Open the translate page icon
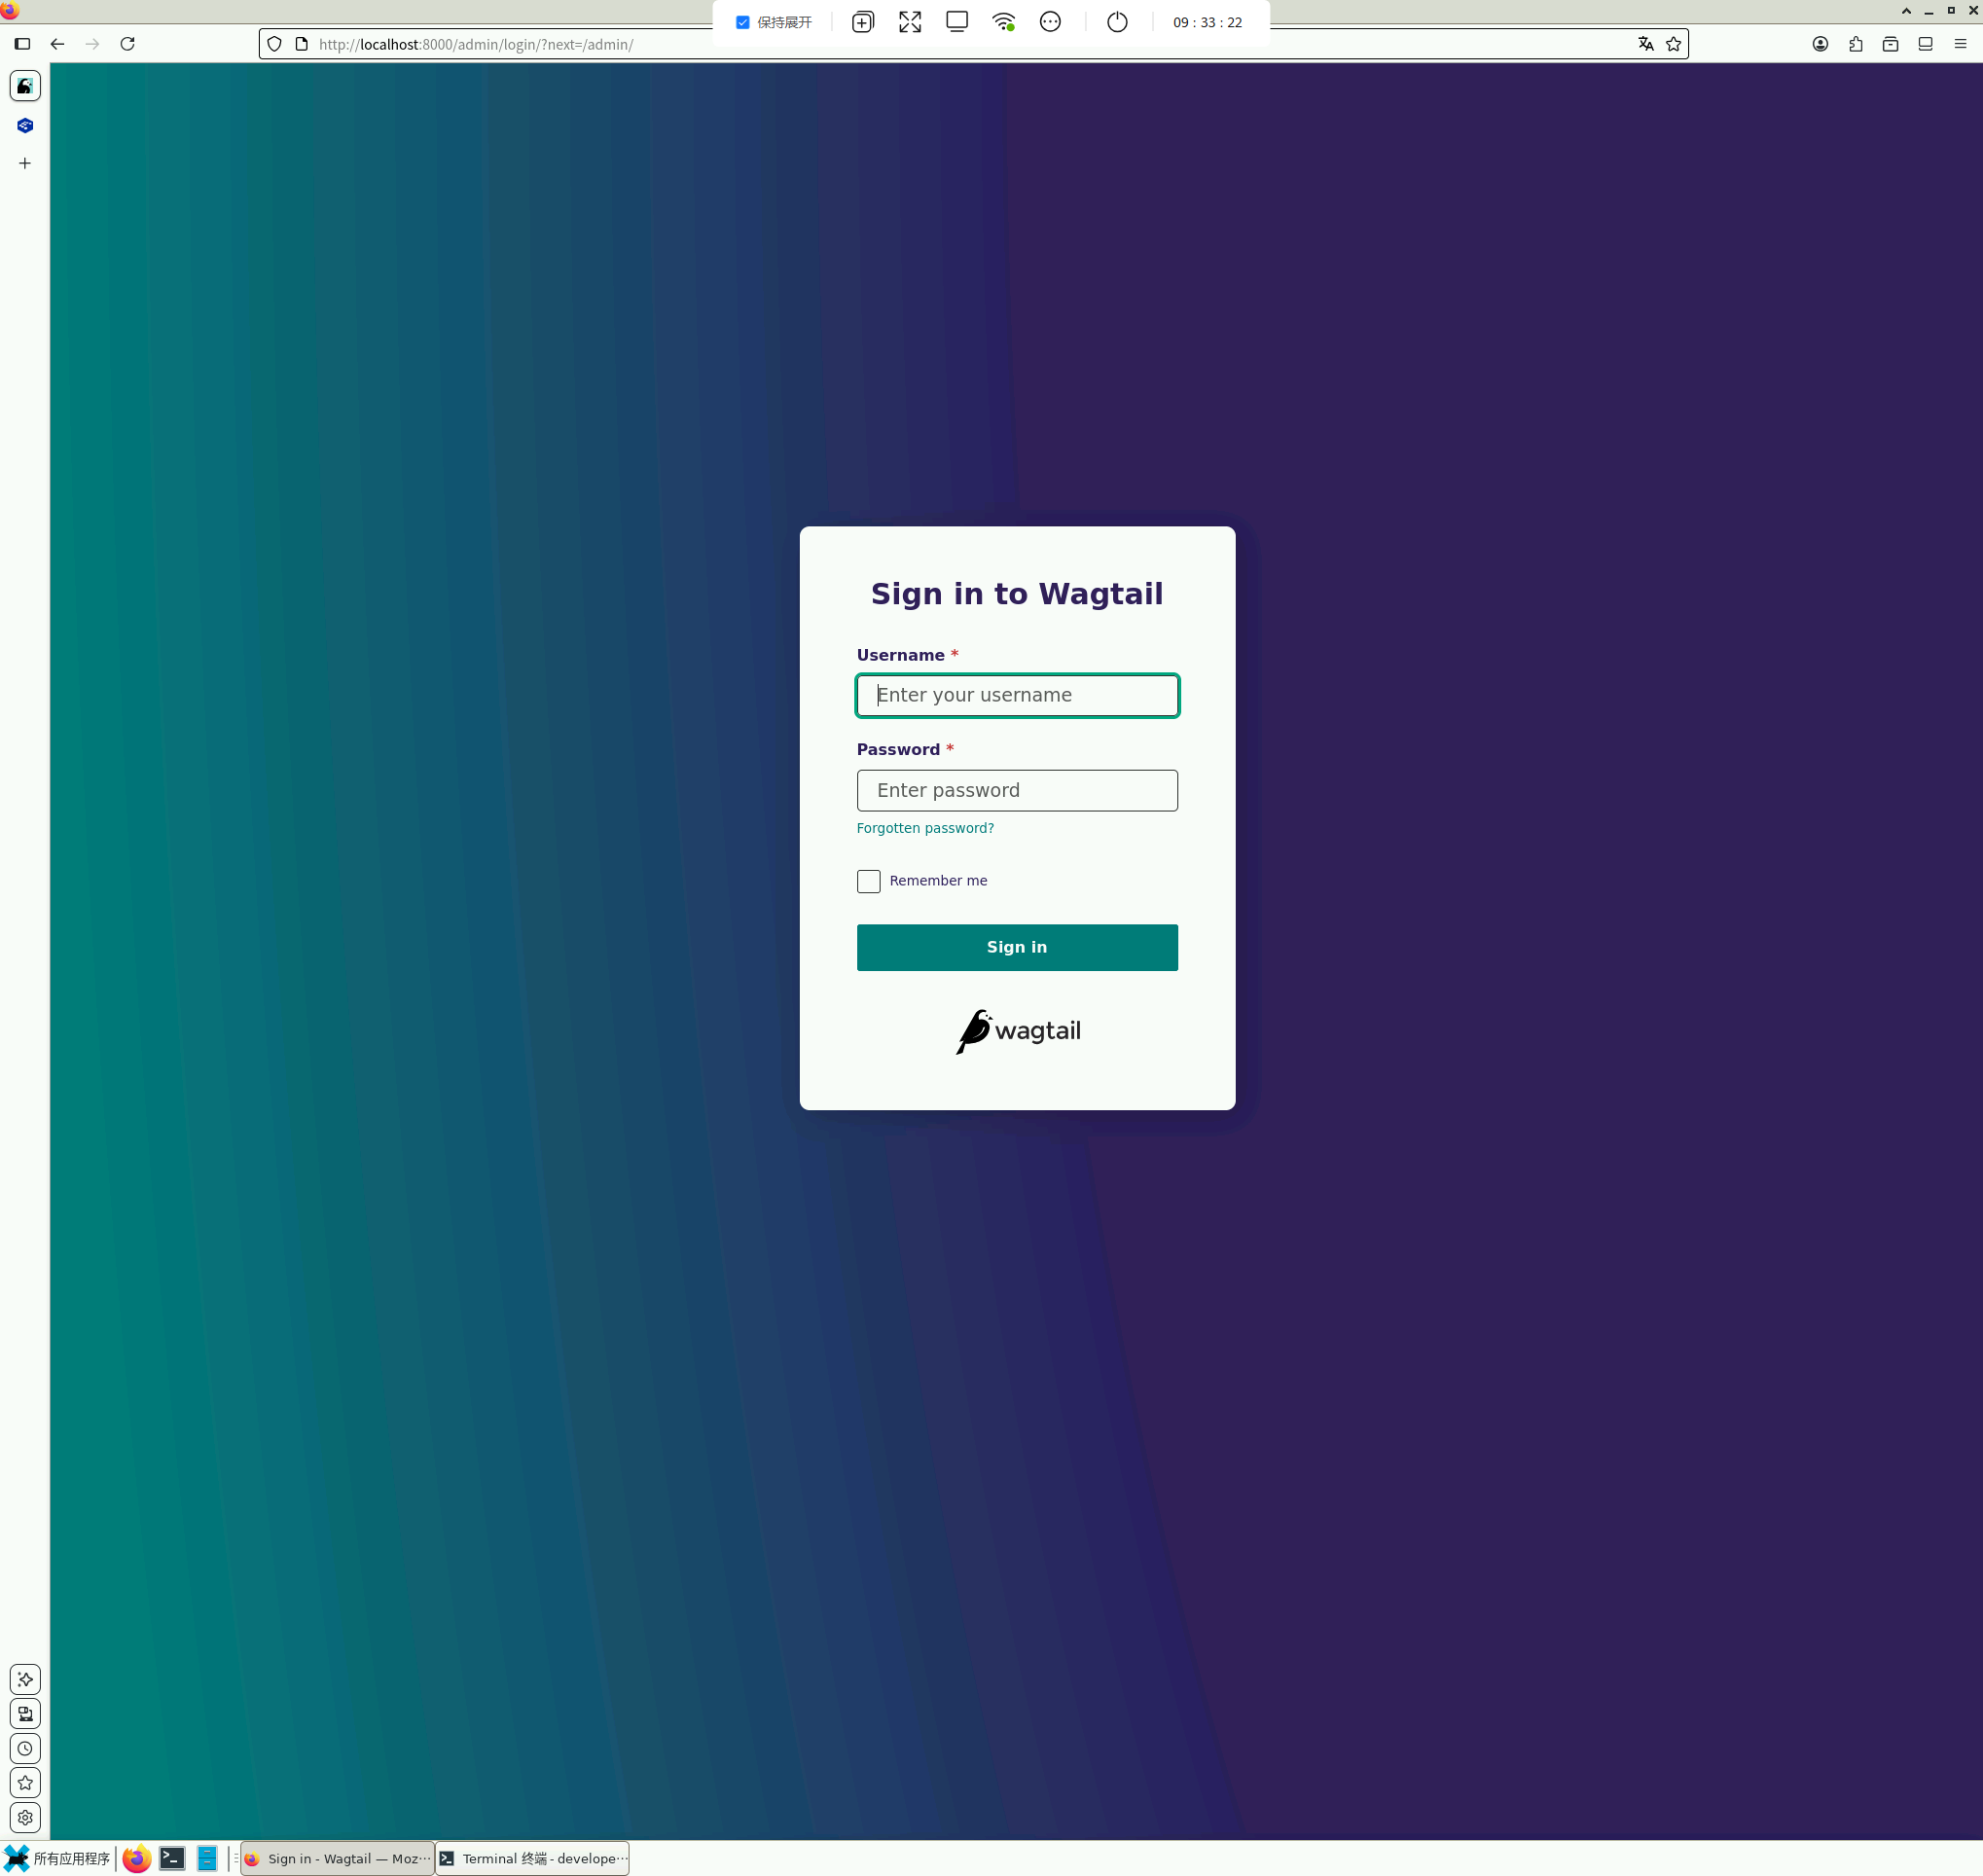Viewport: 1983px width, 1876px height. pos(1645,44)
